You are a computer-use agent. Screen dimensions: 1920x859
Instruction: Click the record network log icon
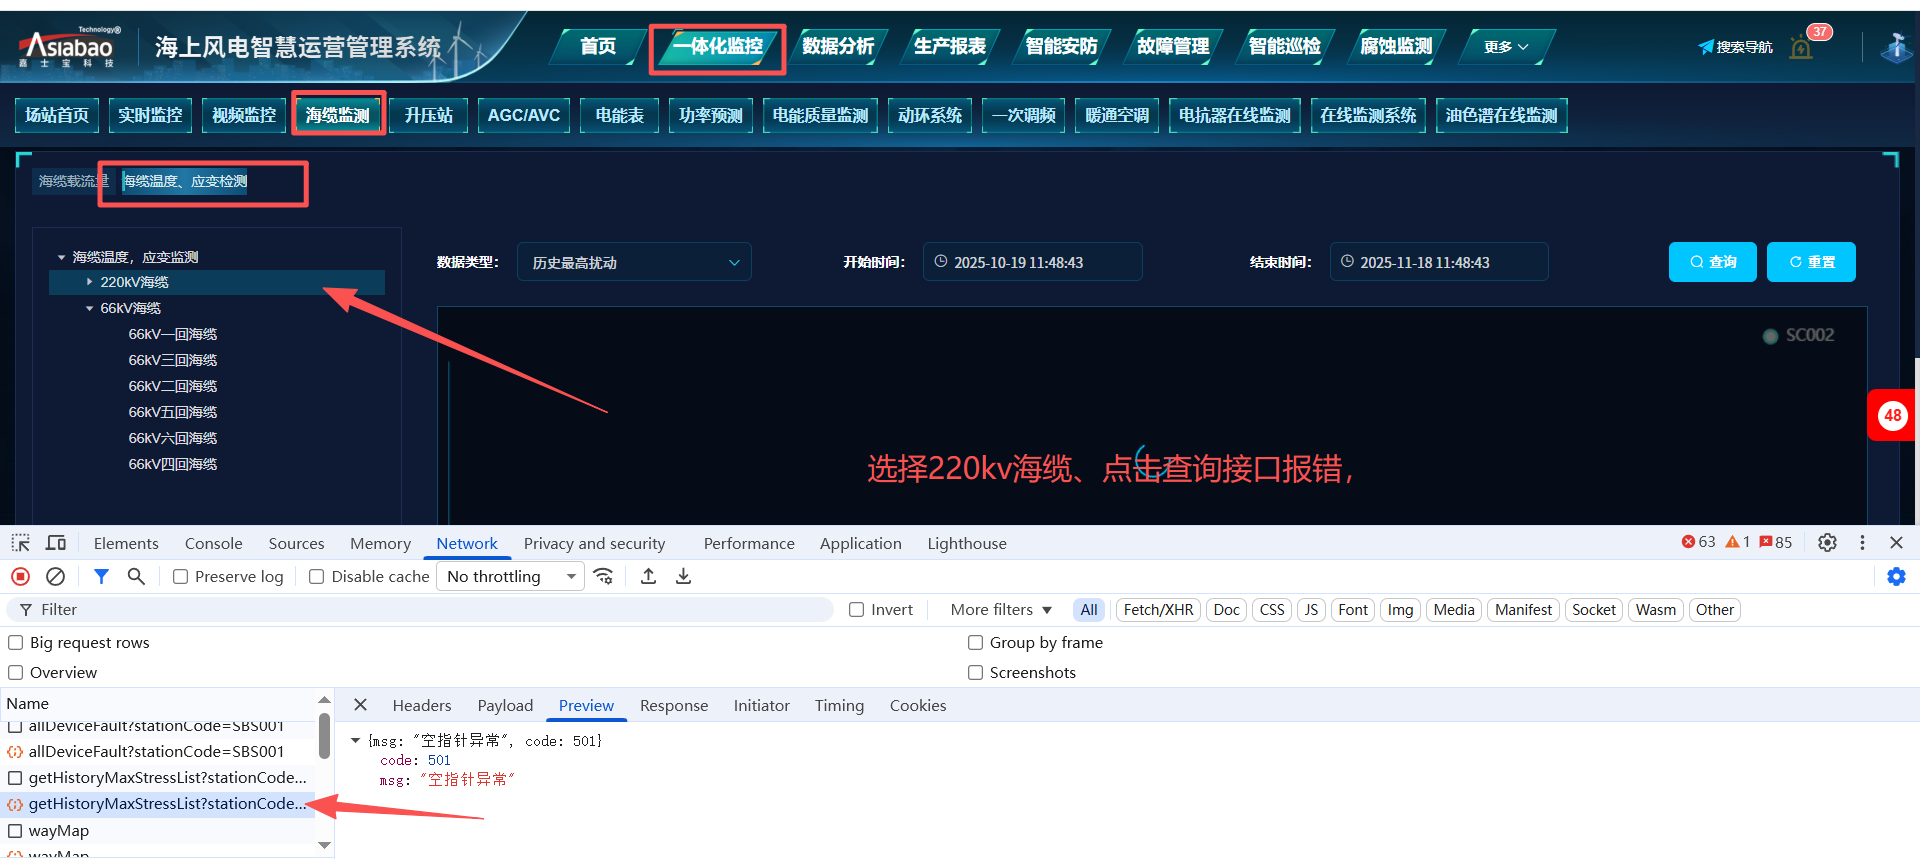pyautogui.click(x=20, y=576)
